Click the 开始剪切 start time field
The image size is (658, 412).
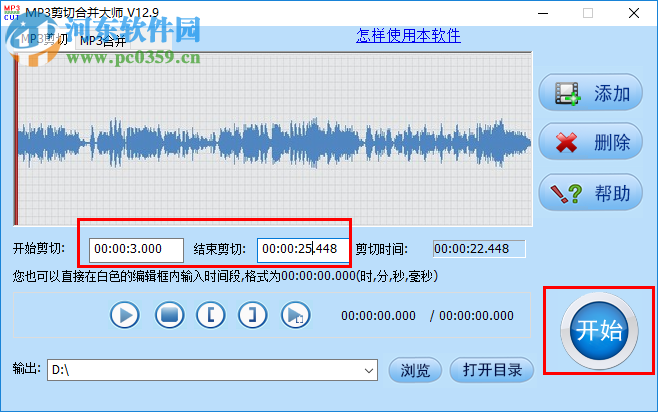coord(136,250)
